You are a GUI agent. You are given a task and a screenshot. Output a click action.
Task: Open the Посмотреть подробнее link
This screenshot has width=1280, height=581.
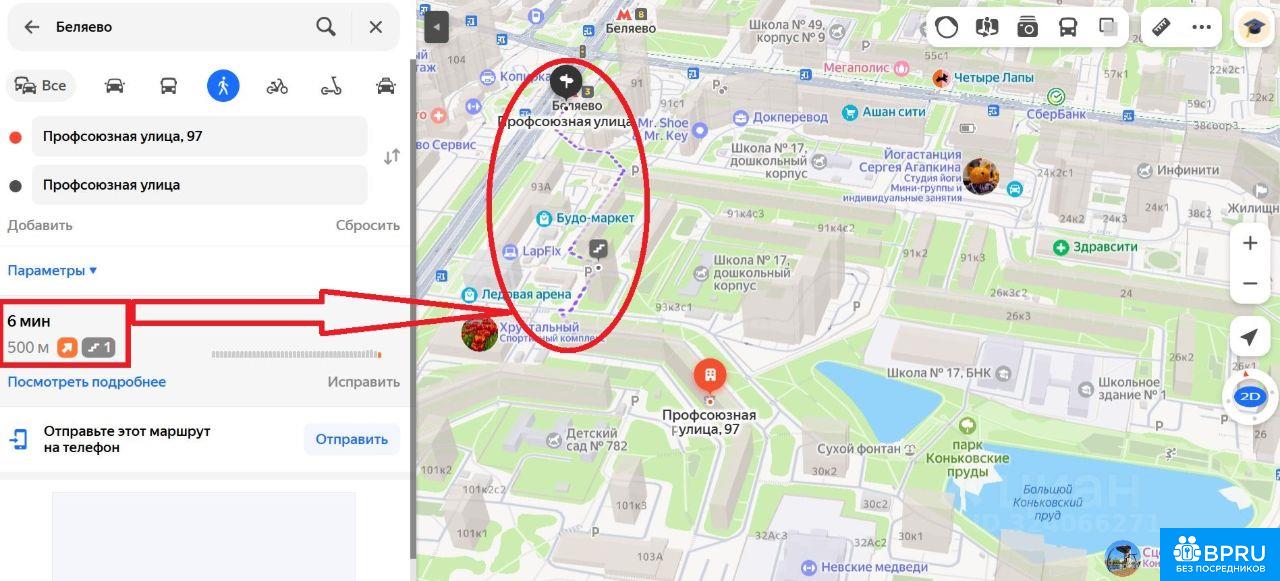click(87, 382)
